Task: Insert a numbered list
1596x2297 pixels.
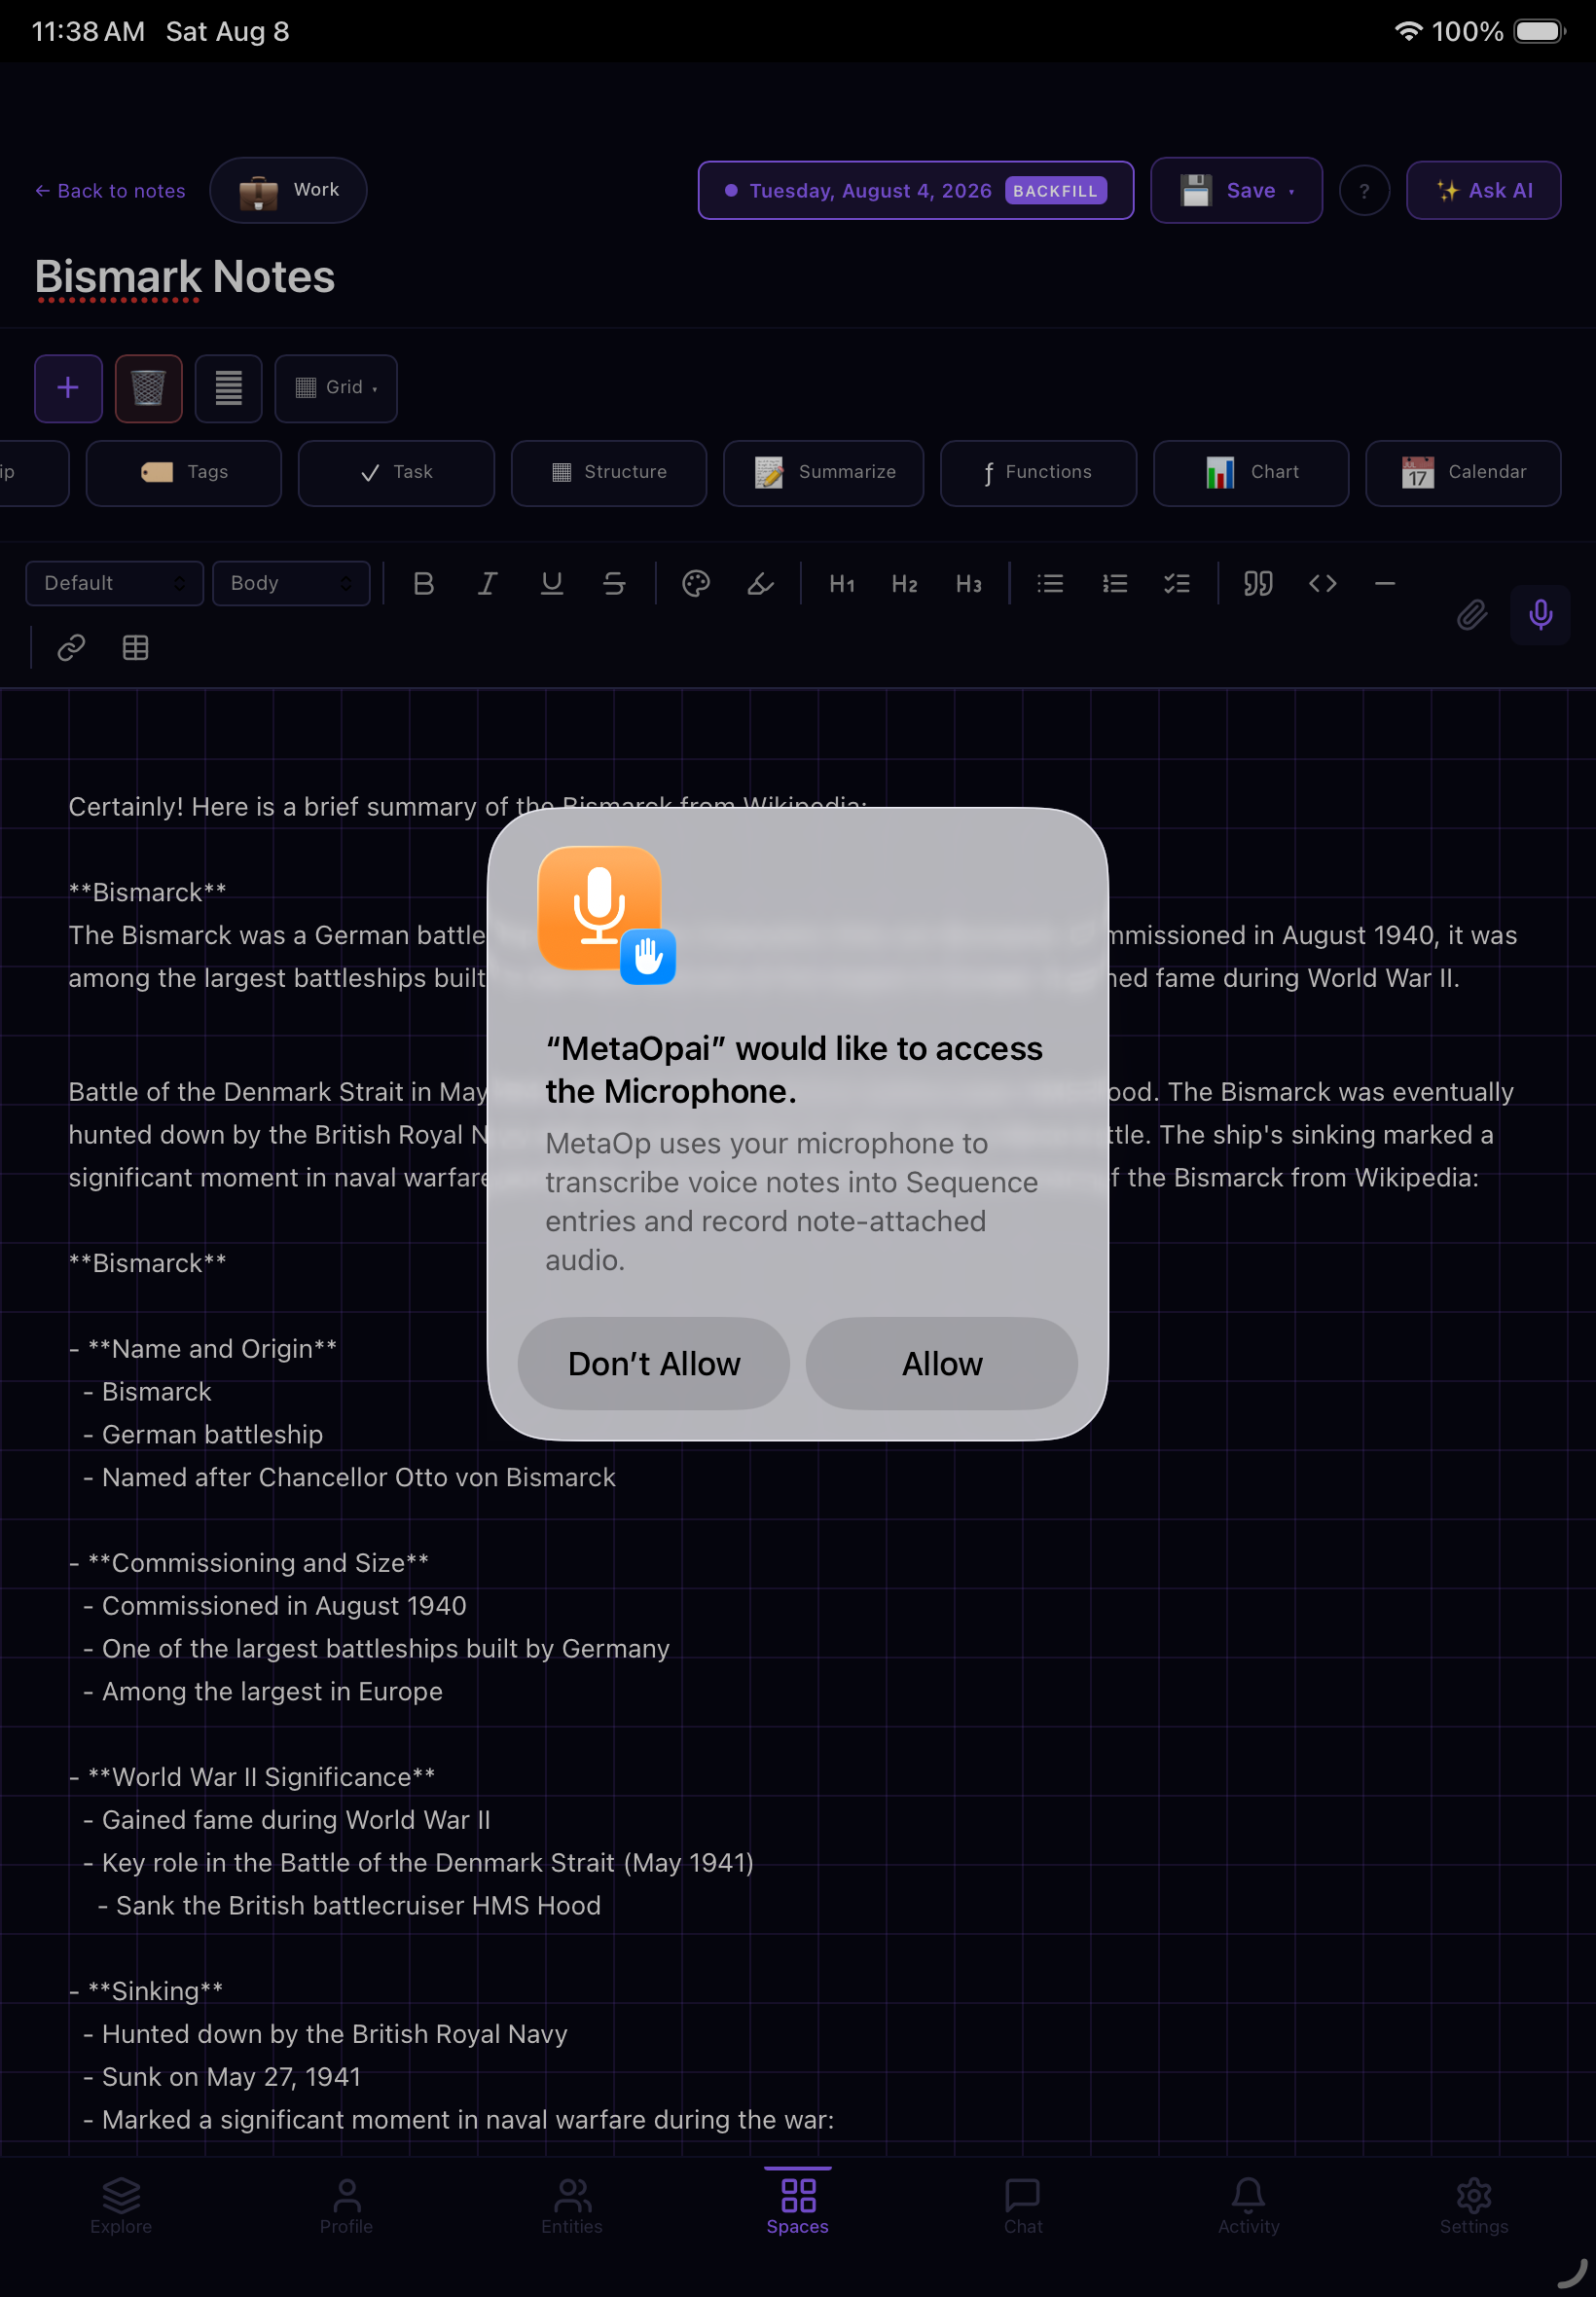Action: click(x=1114, y=584)
